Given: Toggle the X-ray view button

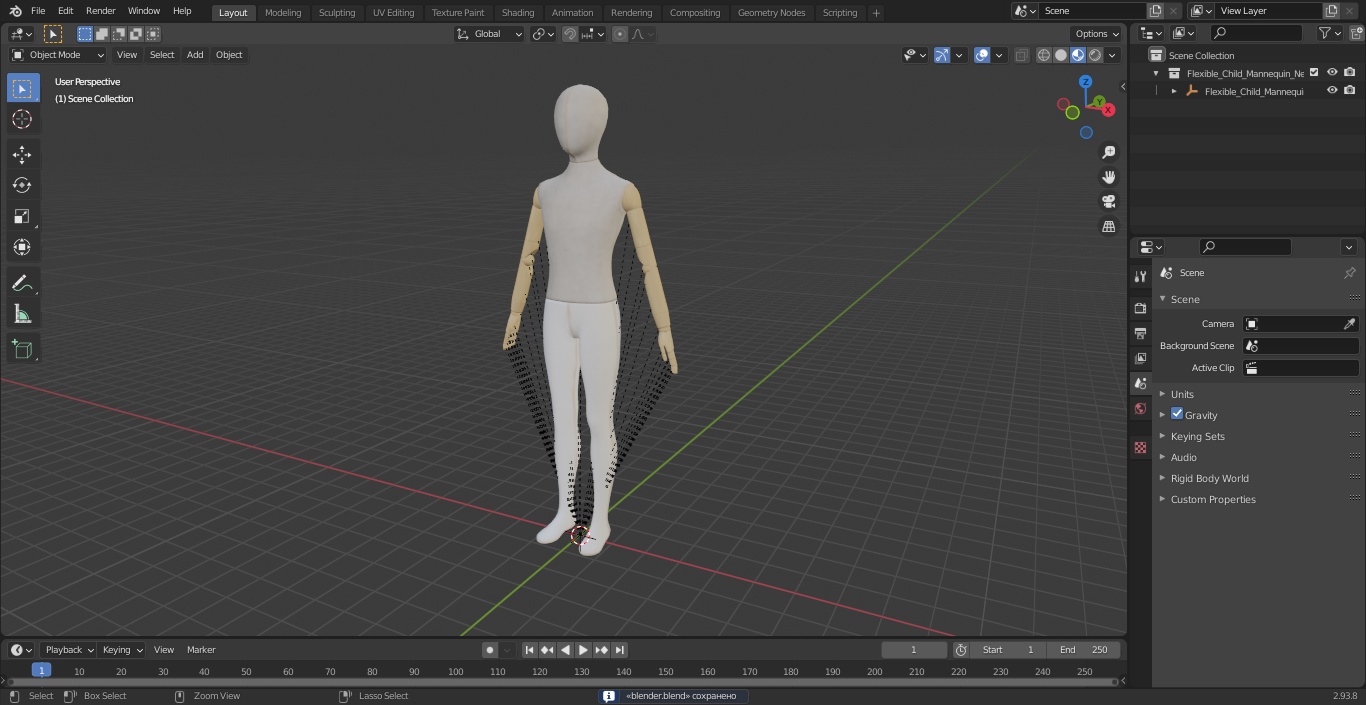Looking at the screenshot, I should (x=1021, y=55).
